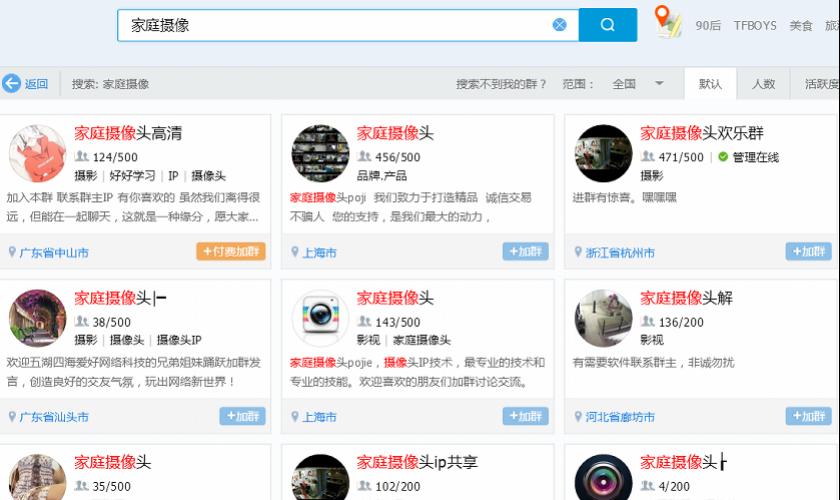The width and height of the screenshot is (840, 500).
Task: Click description 进群有惊喜。嘿嘿嘿
Action: coord(625,197)
